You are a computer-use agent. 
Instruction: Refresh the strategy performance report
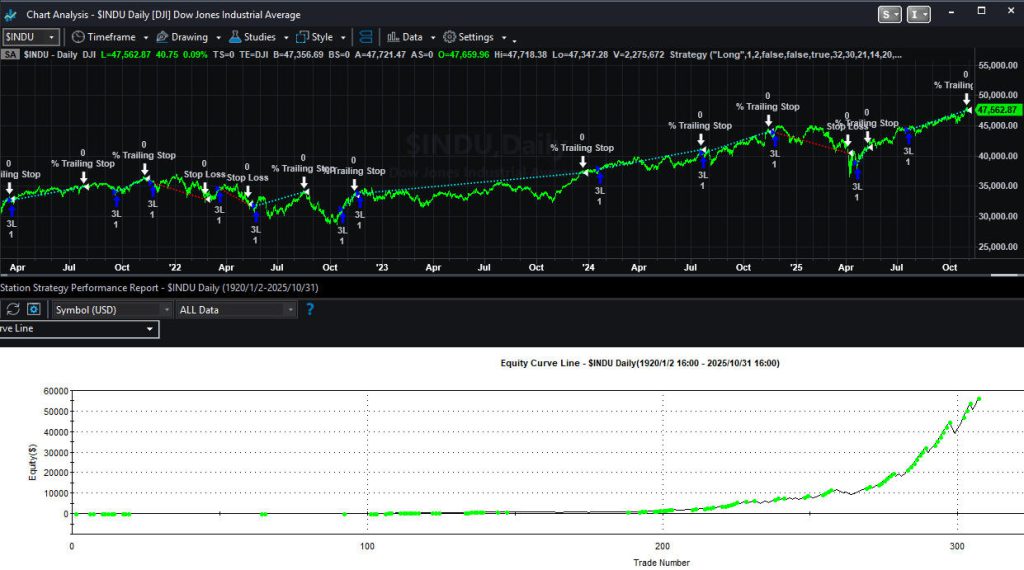(x=13, y=310)
